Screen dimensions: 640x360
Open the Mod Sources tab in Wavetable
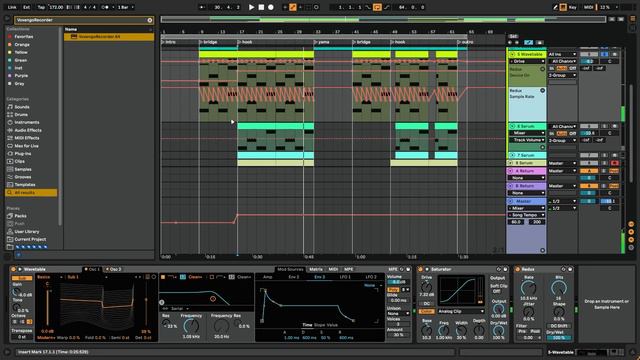[290, 269]
